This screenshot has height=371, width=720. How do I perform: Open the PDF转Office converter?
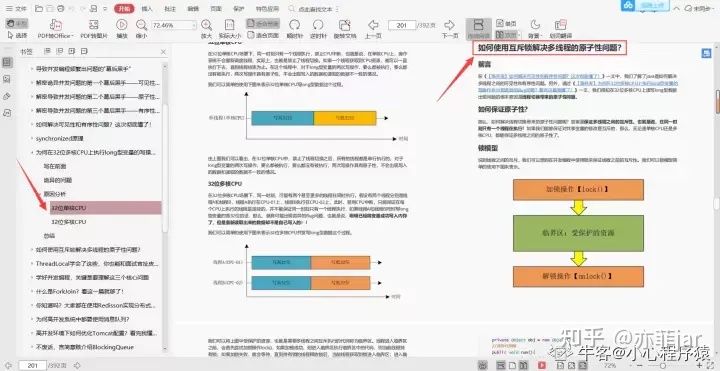[56, 29]
